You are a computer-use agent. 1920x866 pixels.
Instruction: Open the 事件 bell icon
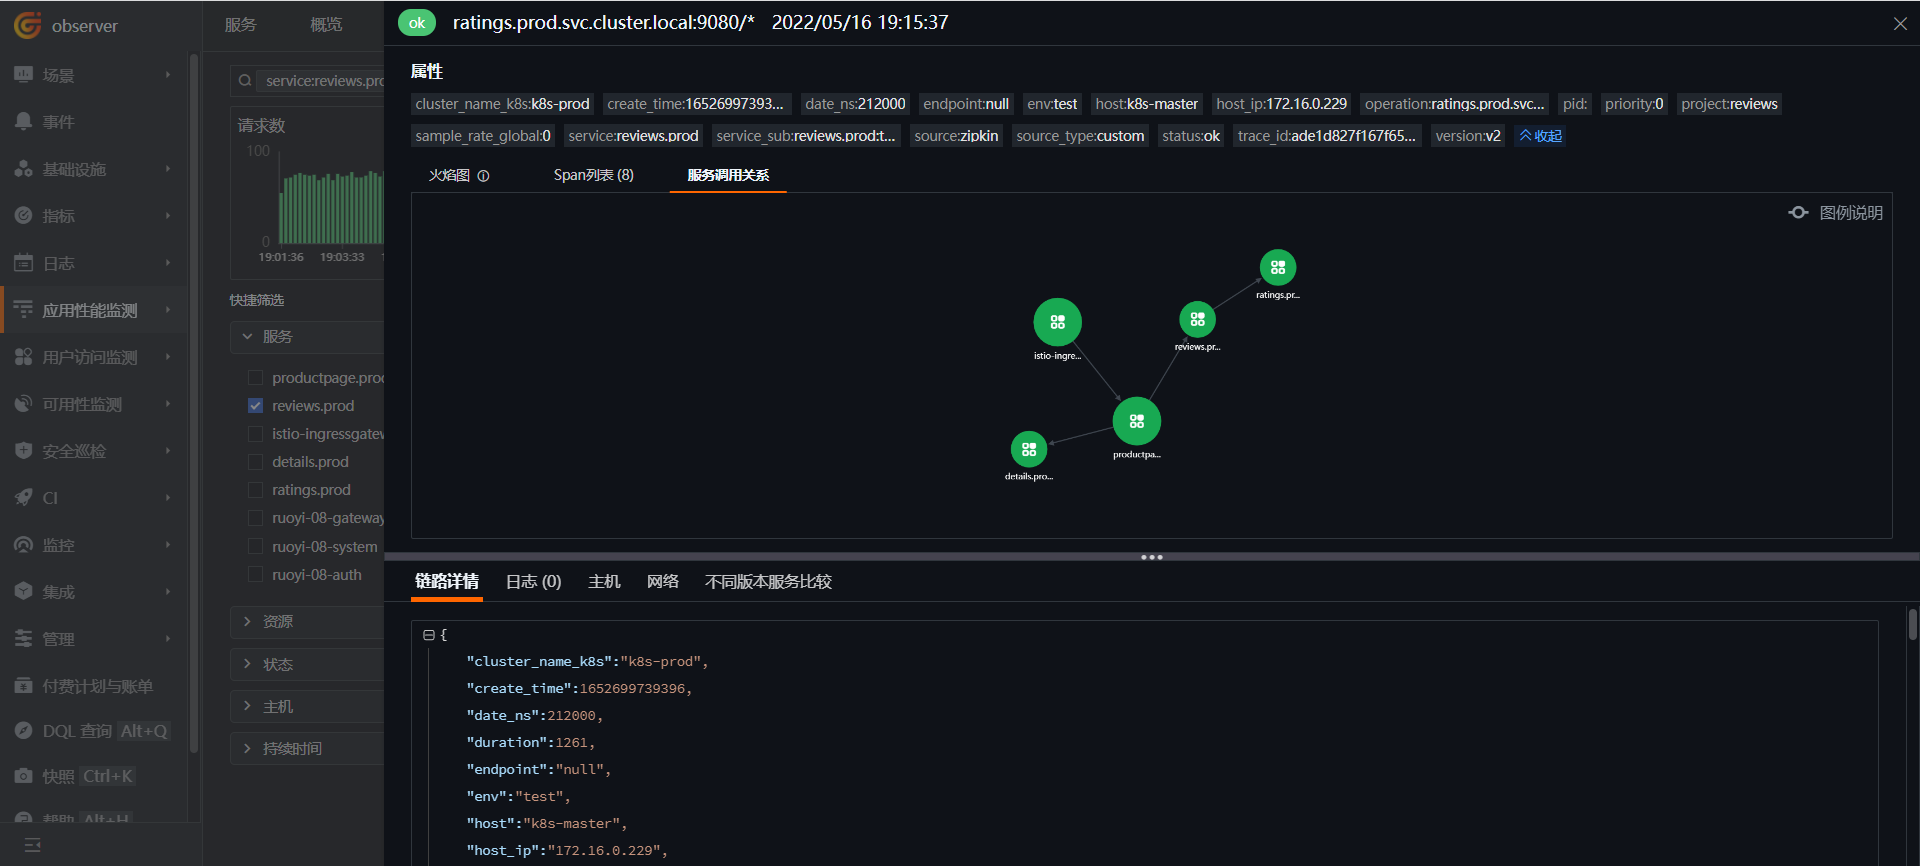pos(23,122)
